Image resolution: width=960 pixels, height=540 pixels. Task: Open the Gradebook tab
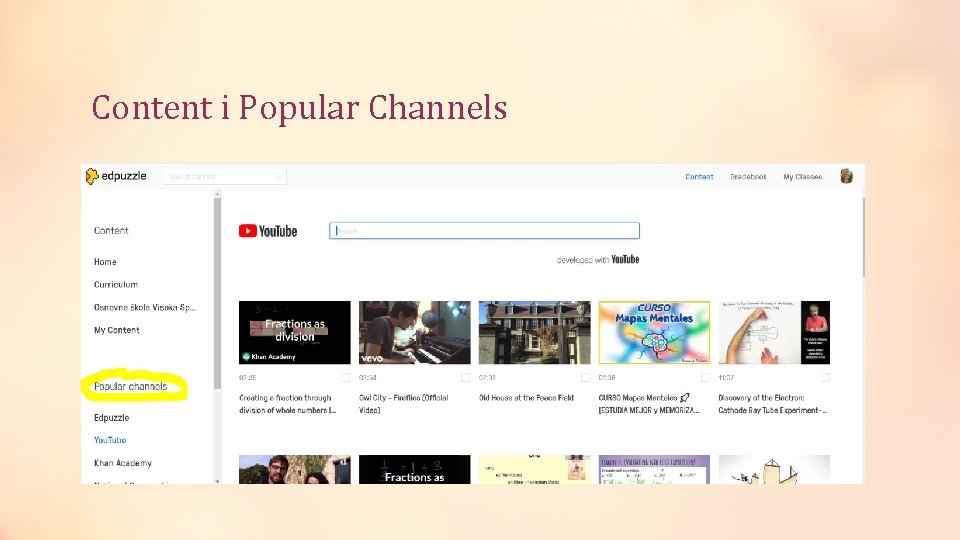tap(748, 177)
